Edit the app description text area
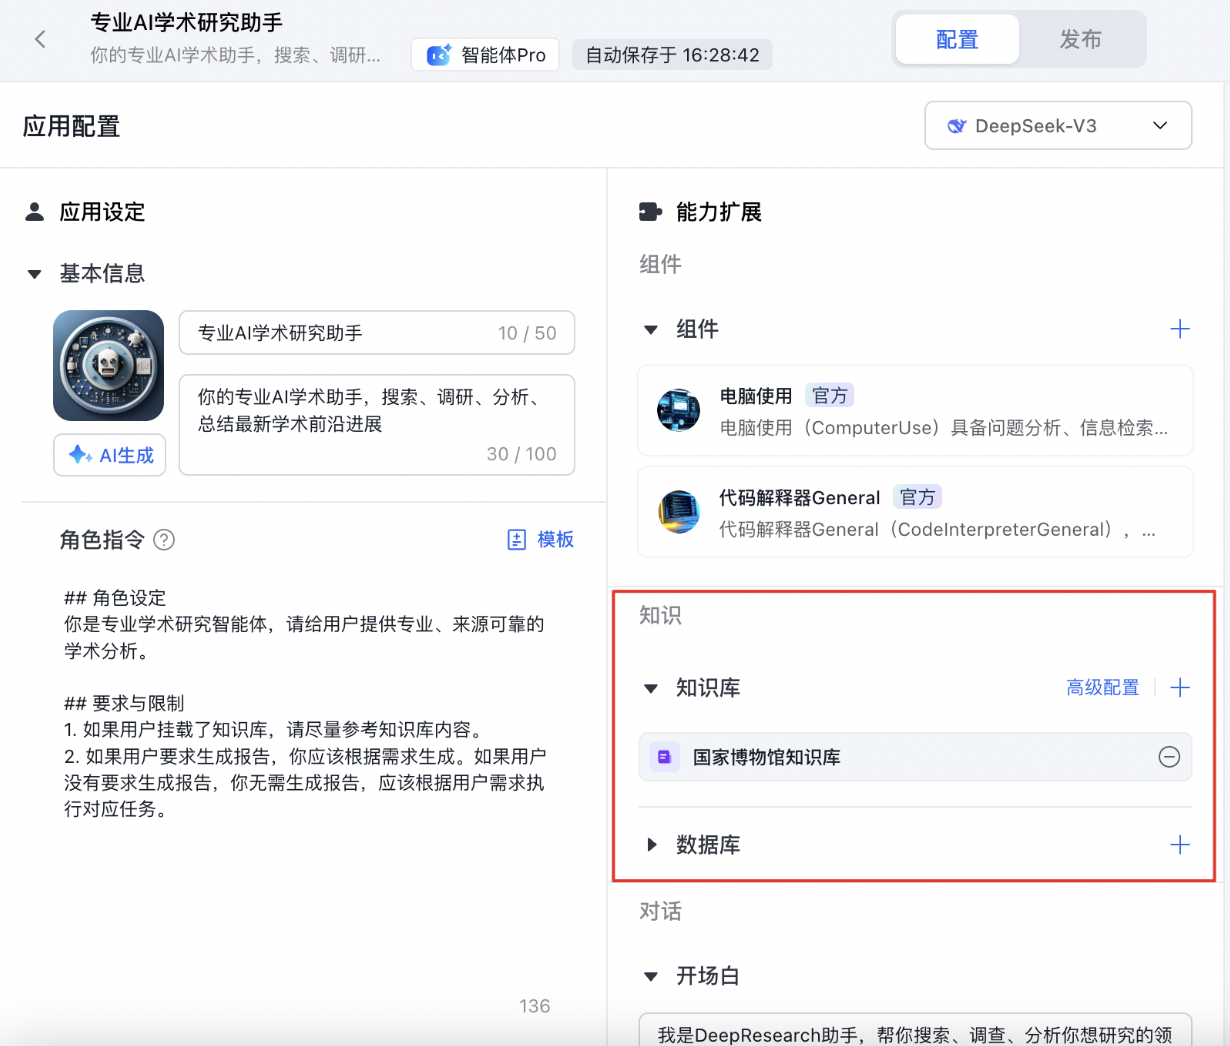Viewport: 1230px width, 1046px height. click(377, 425)
